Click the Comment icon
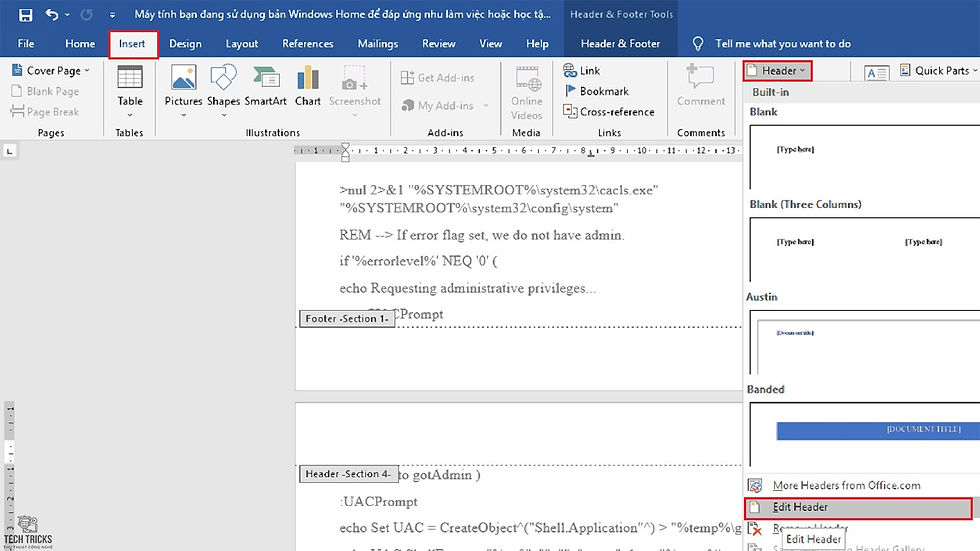 coord(700,77)
